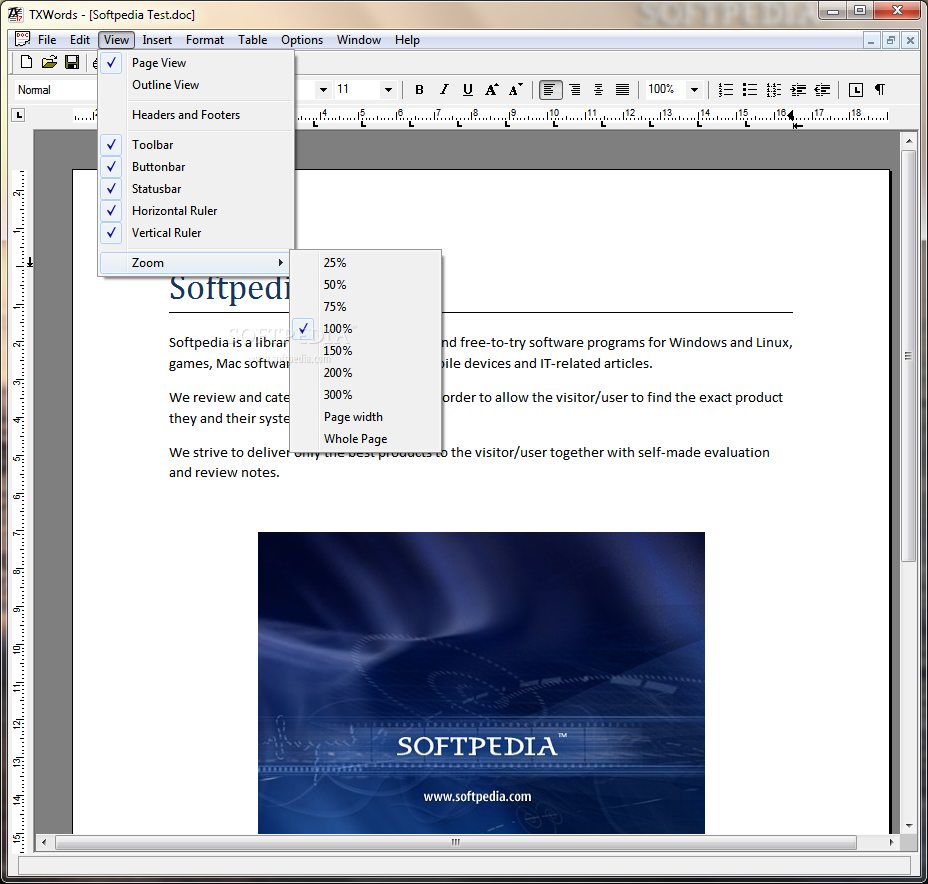Apply numbered list formatting
Viewport: 928px width, 884px height.
[x=726, y=90]
